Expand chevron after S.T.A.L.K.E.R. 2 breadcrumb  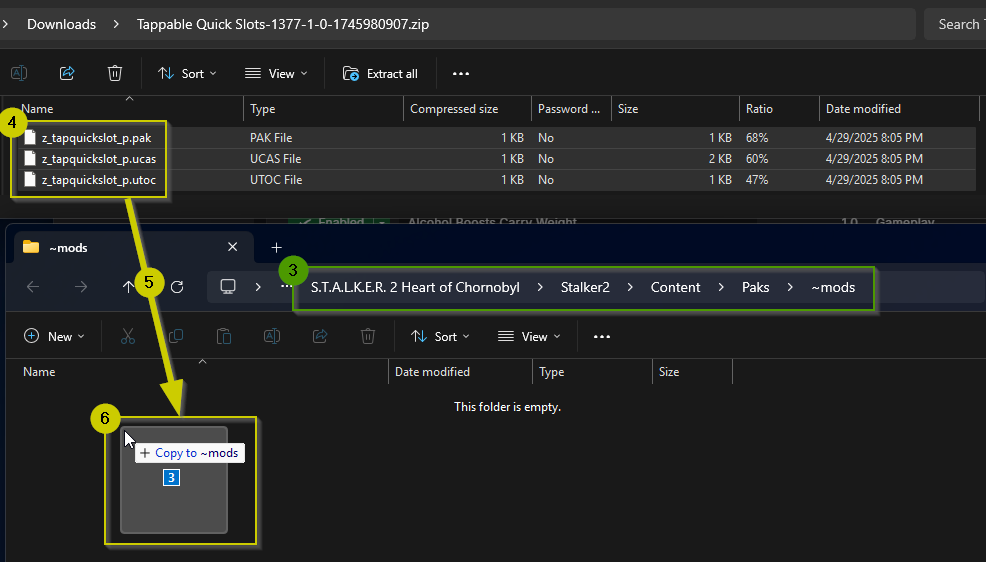540,287
